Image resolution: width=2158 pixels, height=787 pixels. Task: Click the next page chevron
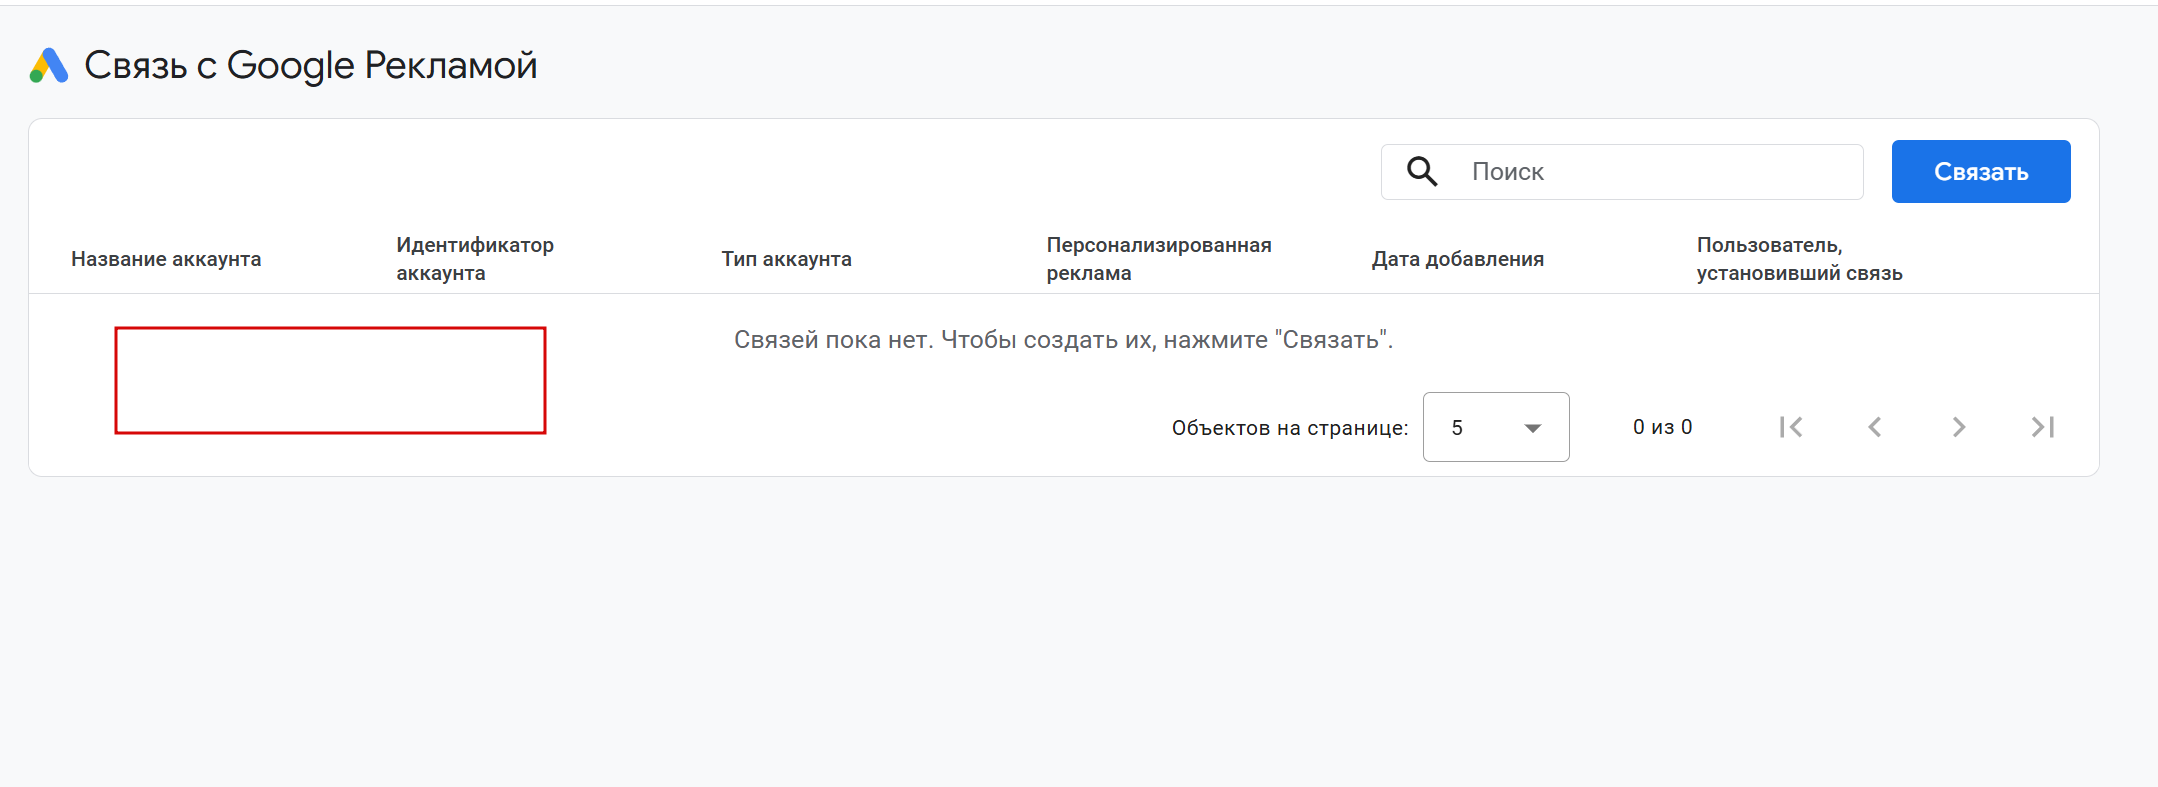(x=1959, y=427)
